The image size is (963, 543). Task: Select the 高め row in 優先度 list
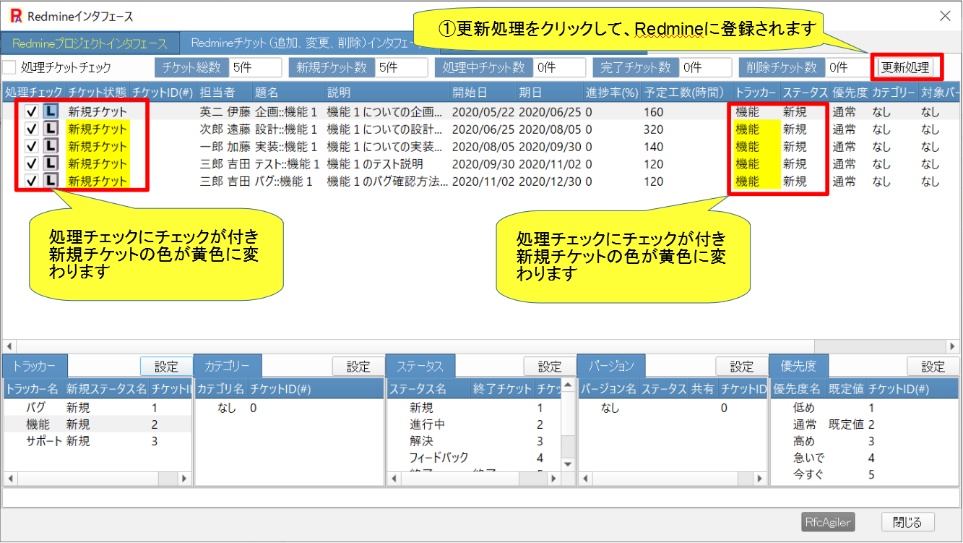[864, 440]
